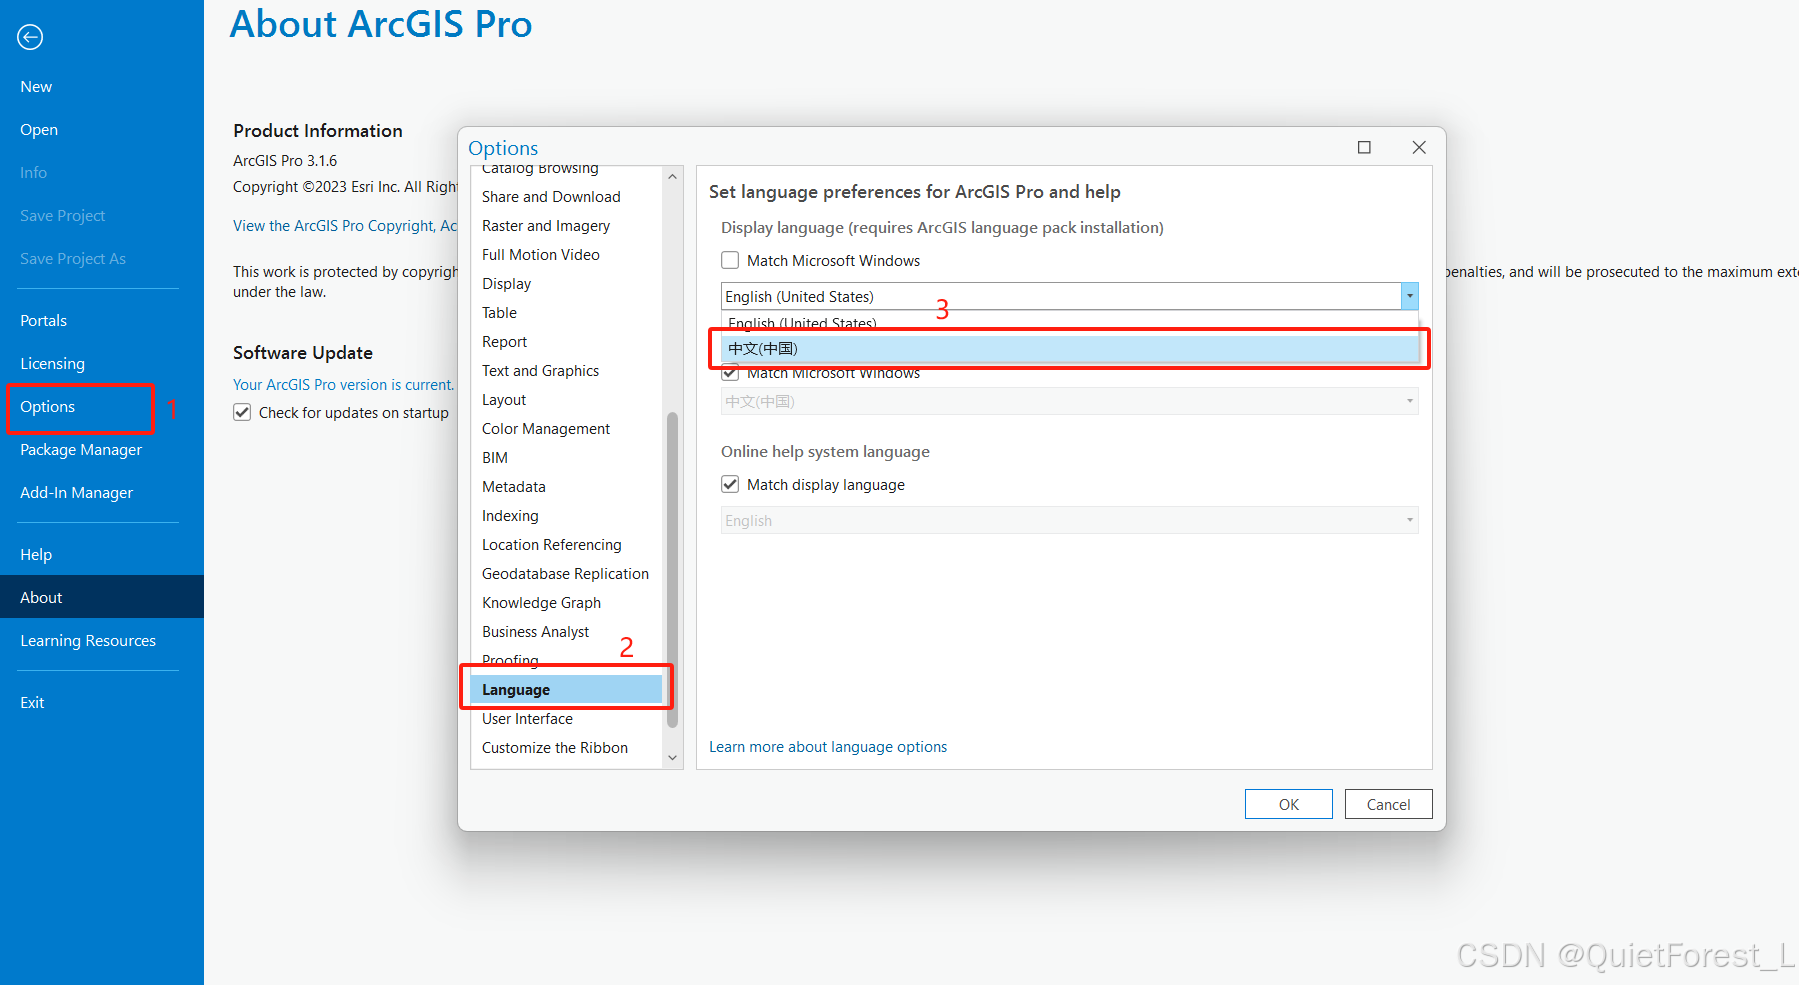
Task: Open Indexing options category
Action: (x=510, y=516)
